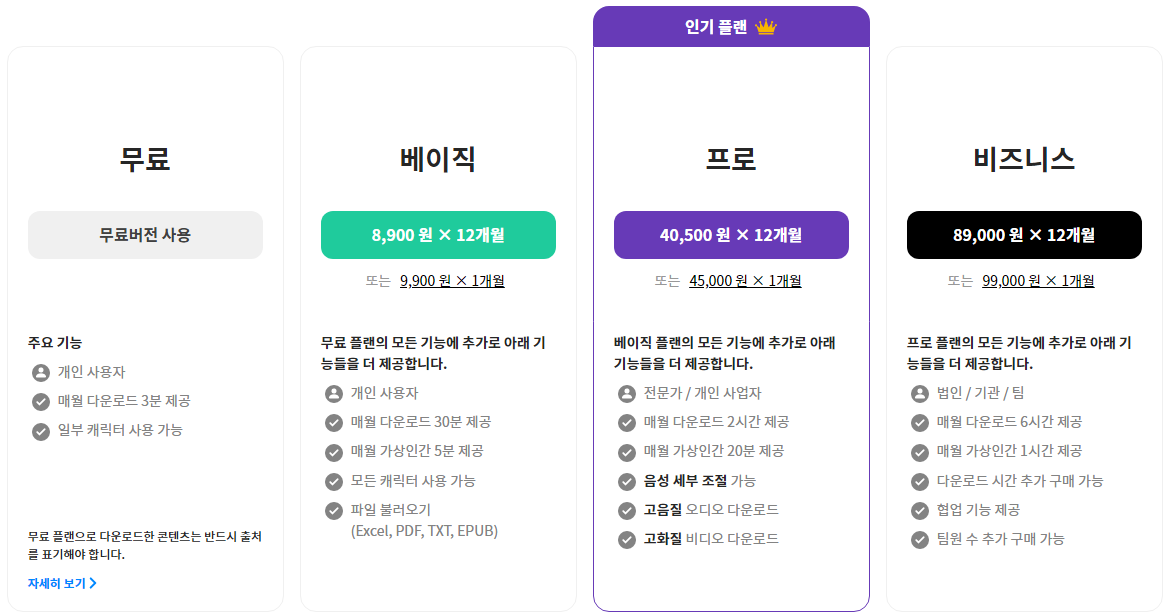
Task: Click the crown icon on 인기 플랜 banner
Action: (766, 28)
